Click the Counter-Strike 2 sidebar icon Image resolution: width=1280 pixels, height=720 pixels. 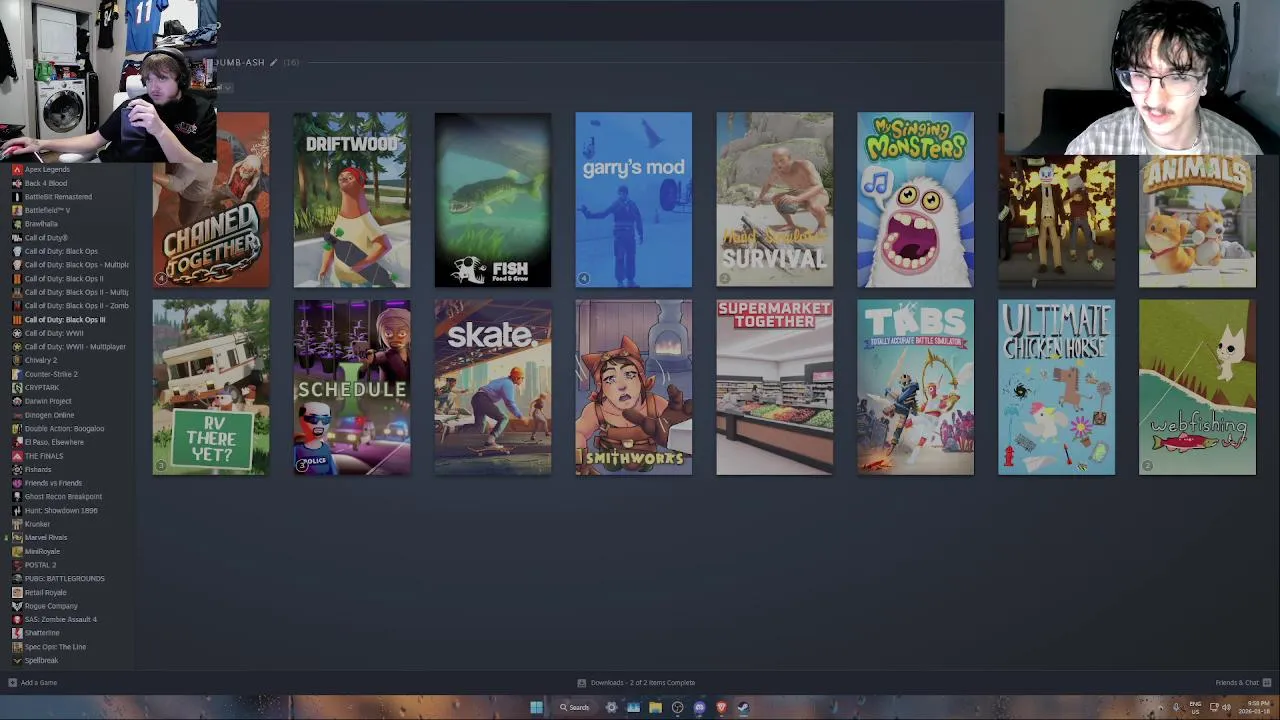pyautogui.click(x=17, y=374)
